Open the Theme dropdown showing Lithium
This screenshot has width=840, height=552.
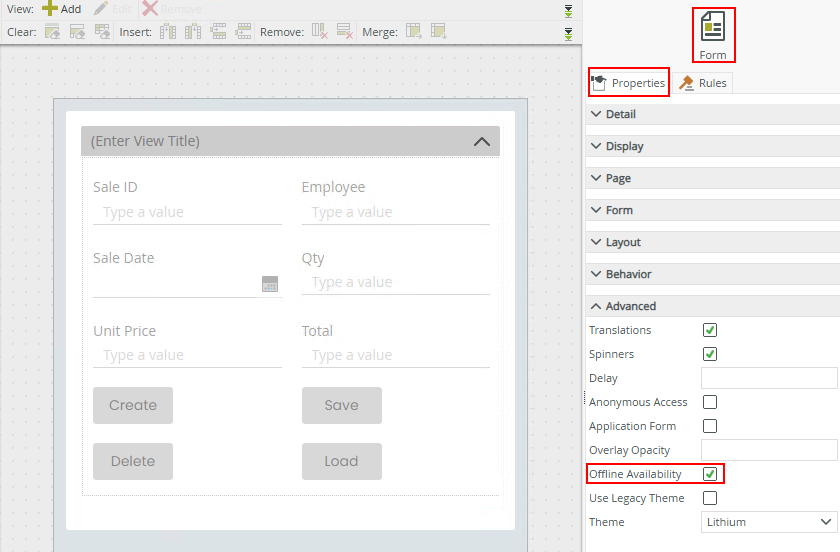point(769,522)
